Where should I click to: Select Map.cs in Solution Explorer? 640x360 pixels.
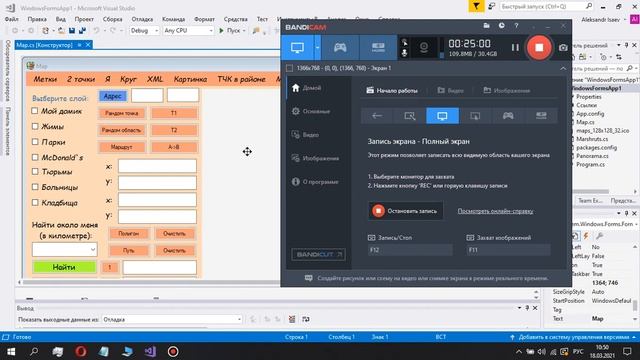pos(585,122)
